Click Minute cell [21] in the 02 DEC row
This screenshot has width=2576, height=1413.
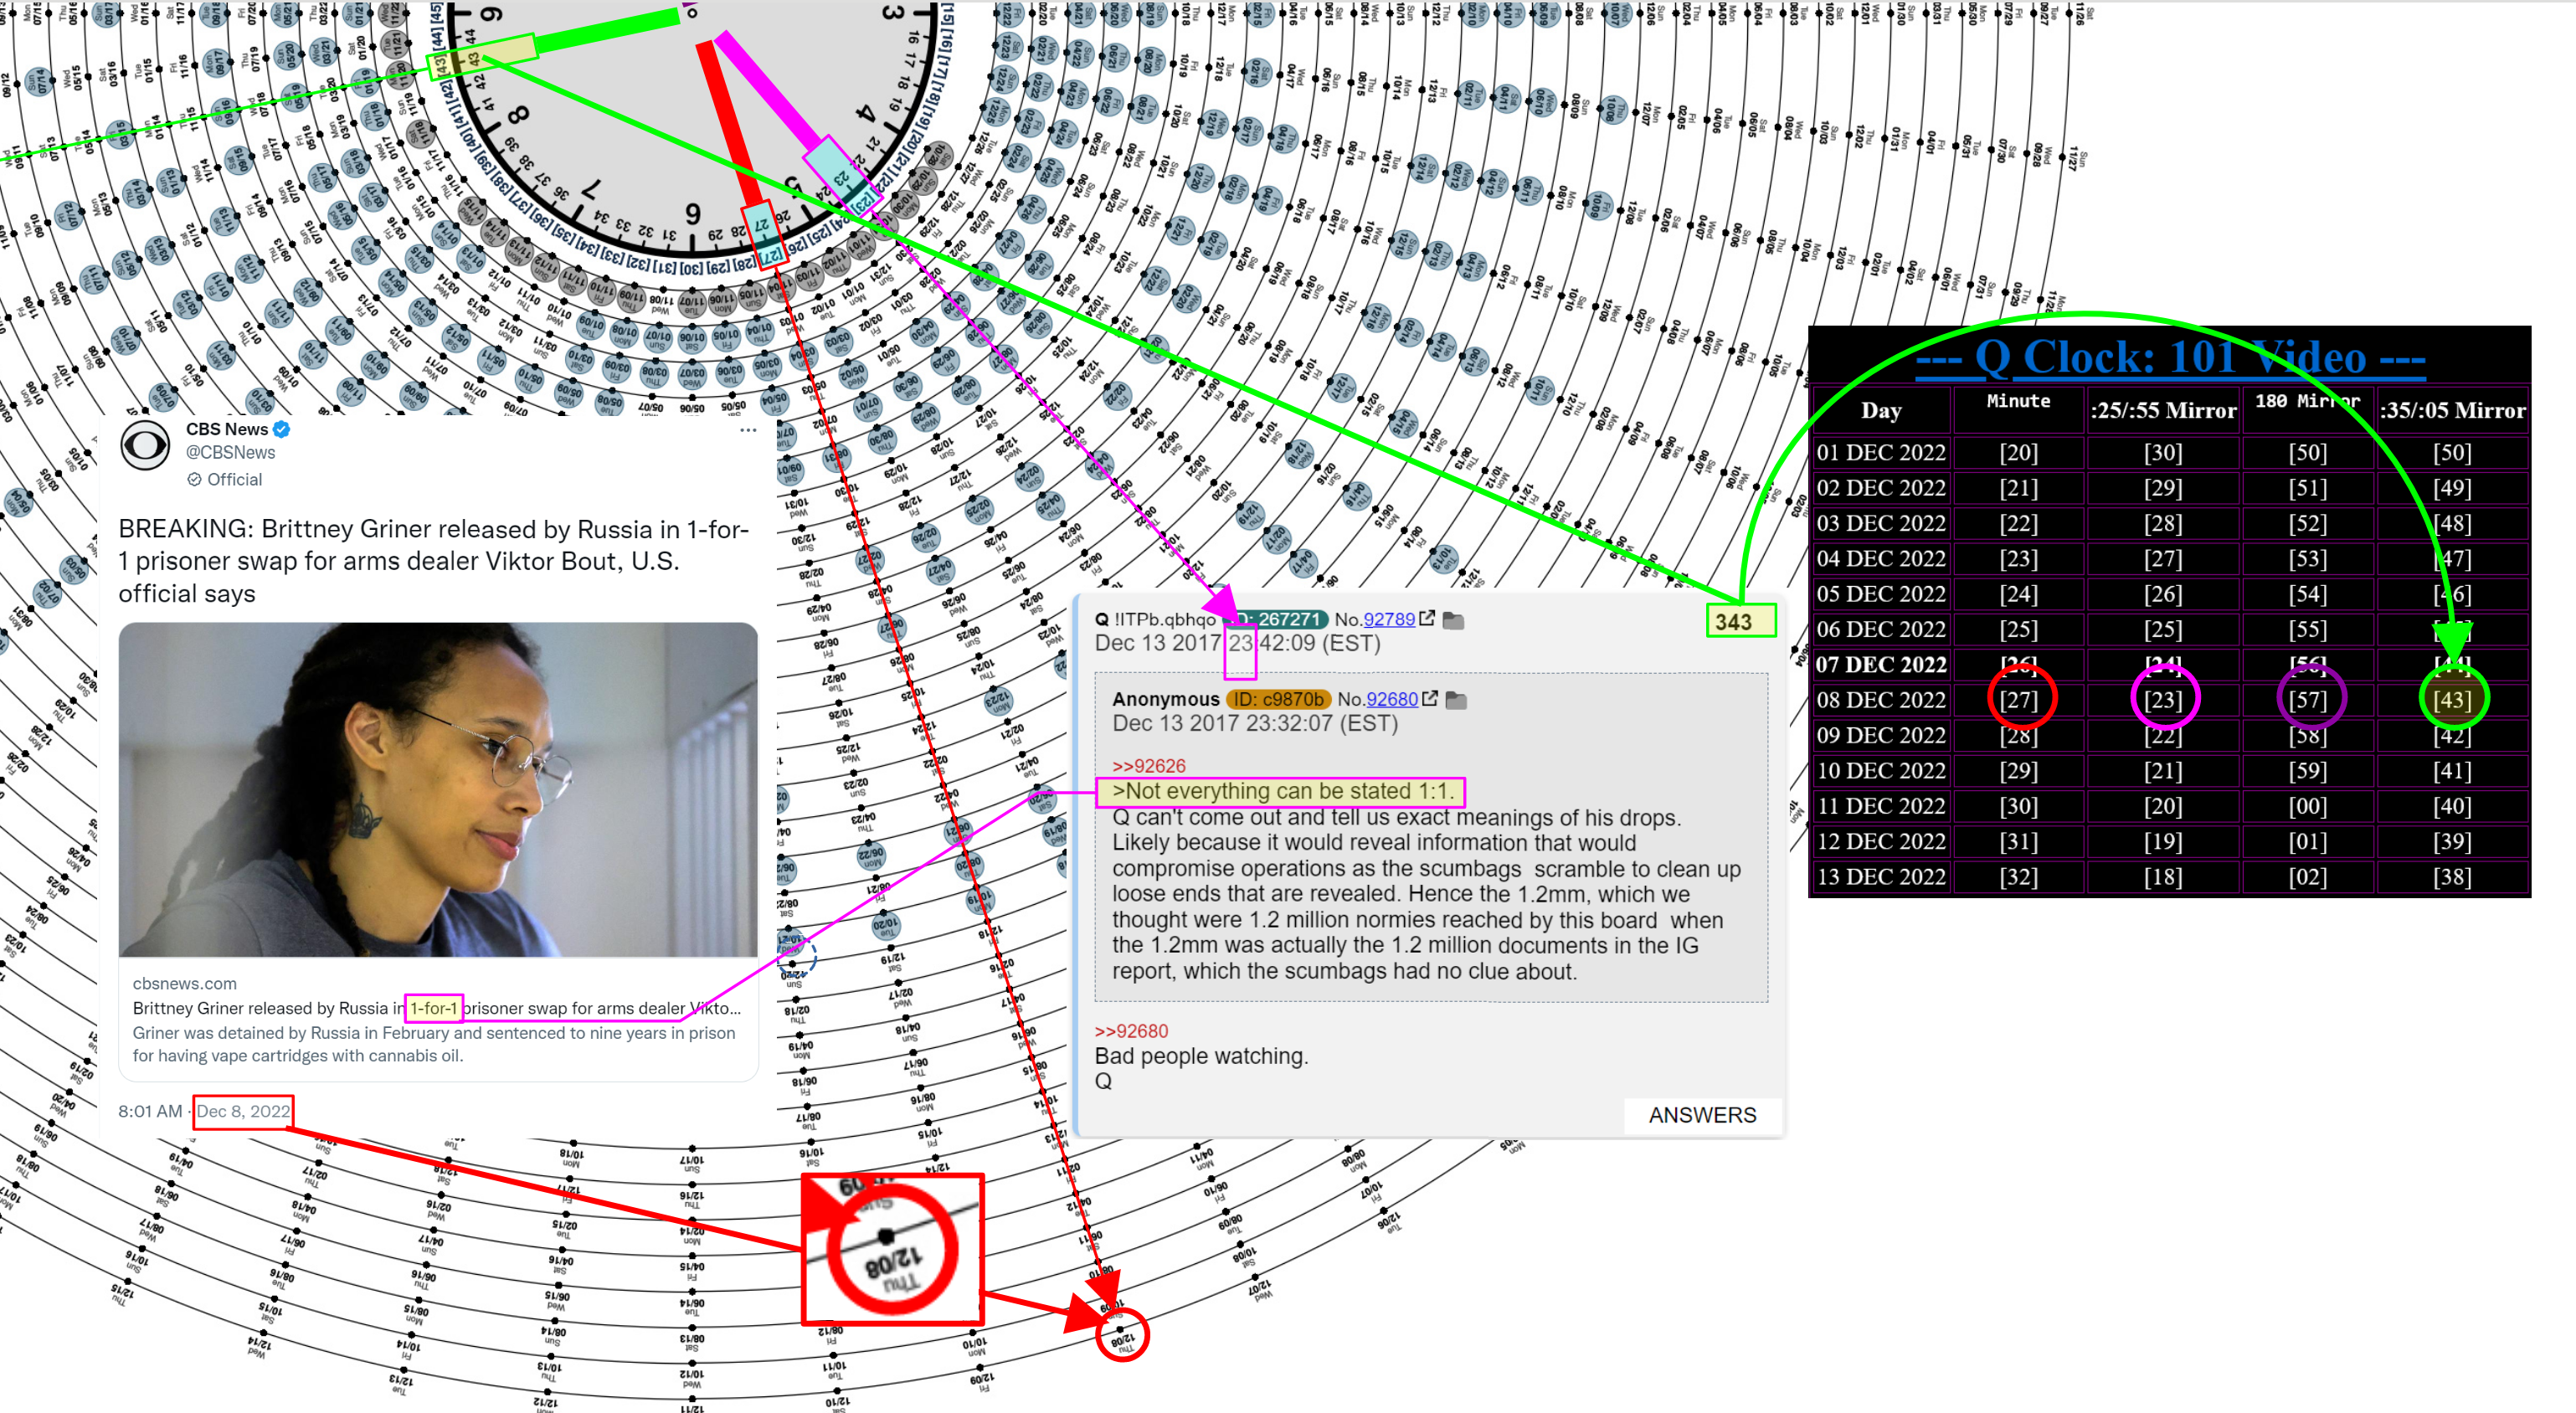click(x=2018, y=488)
